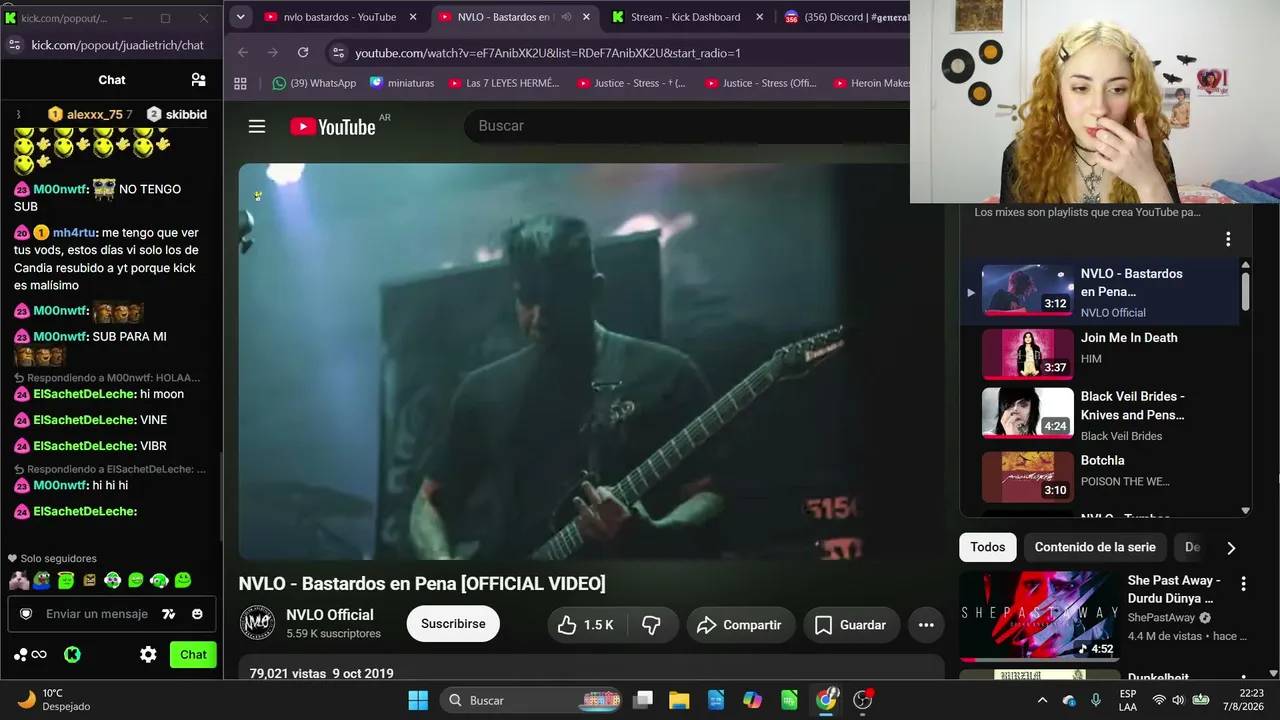Switch to the NVLO - Bastardos en Pena tab
This screenshot has width=1280, height=720.
point(503,17)
